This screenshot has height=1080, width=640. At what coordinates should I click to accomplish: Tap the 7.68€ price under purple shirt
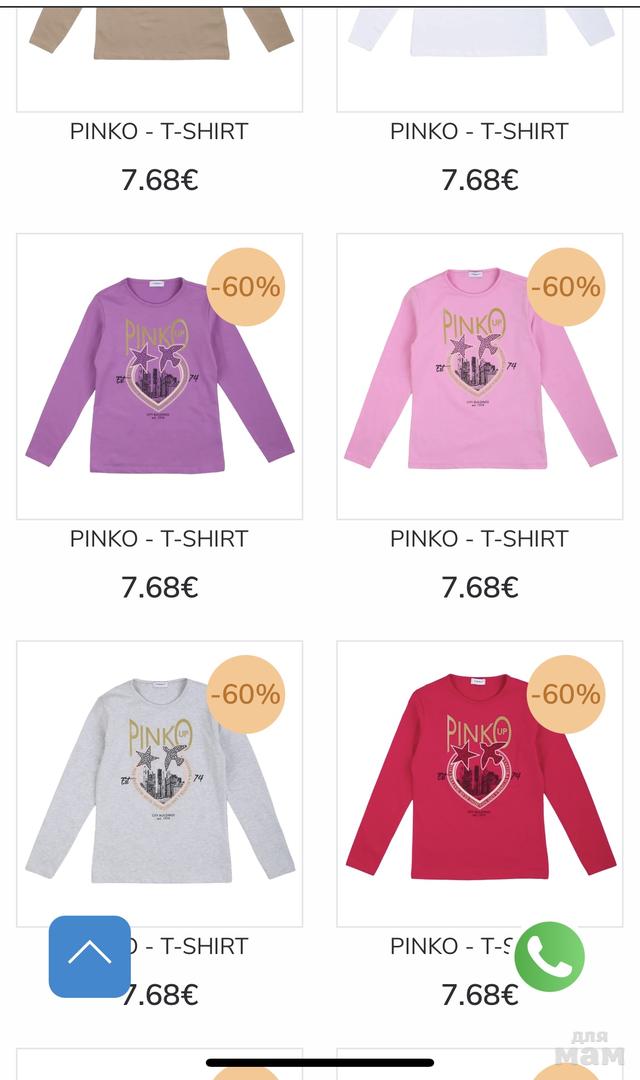(x=159, y=588)
